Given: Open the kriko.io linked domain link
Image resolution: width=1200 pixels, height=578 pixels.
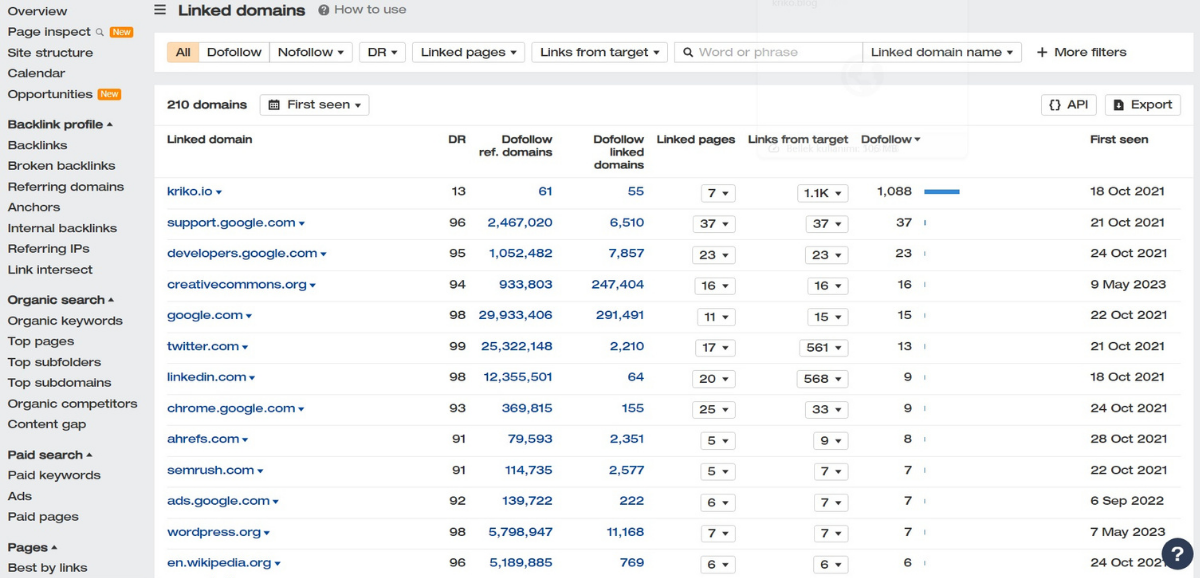Looking at the screenshot, I should click(x=189, y=192).
